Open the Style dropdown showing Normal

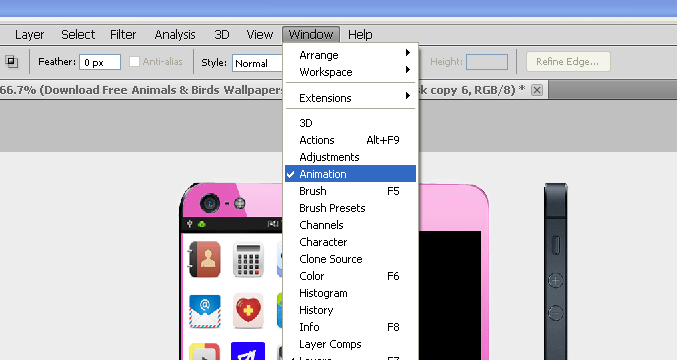pos(258,63)
